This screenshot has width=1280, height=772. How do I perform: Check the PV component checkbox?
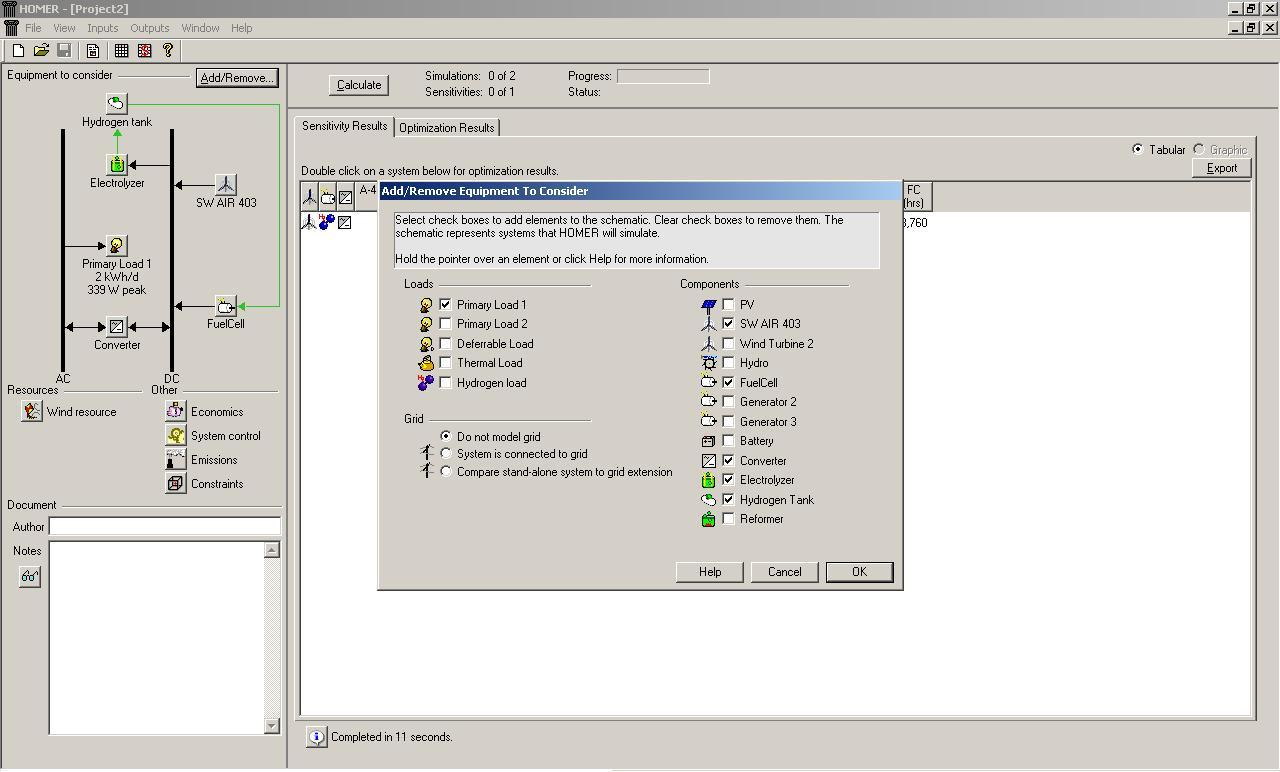729,305
